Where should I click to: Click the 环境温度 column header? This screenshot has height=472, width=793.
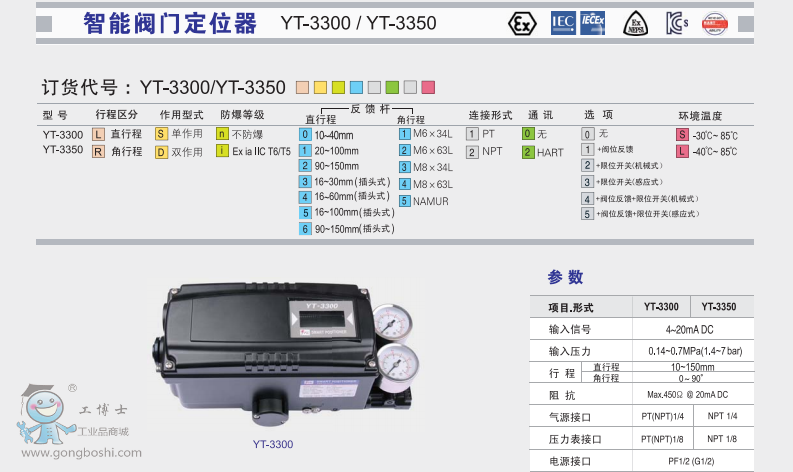point(700,116)
